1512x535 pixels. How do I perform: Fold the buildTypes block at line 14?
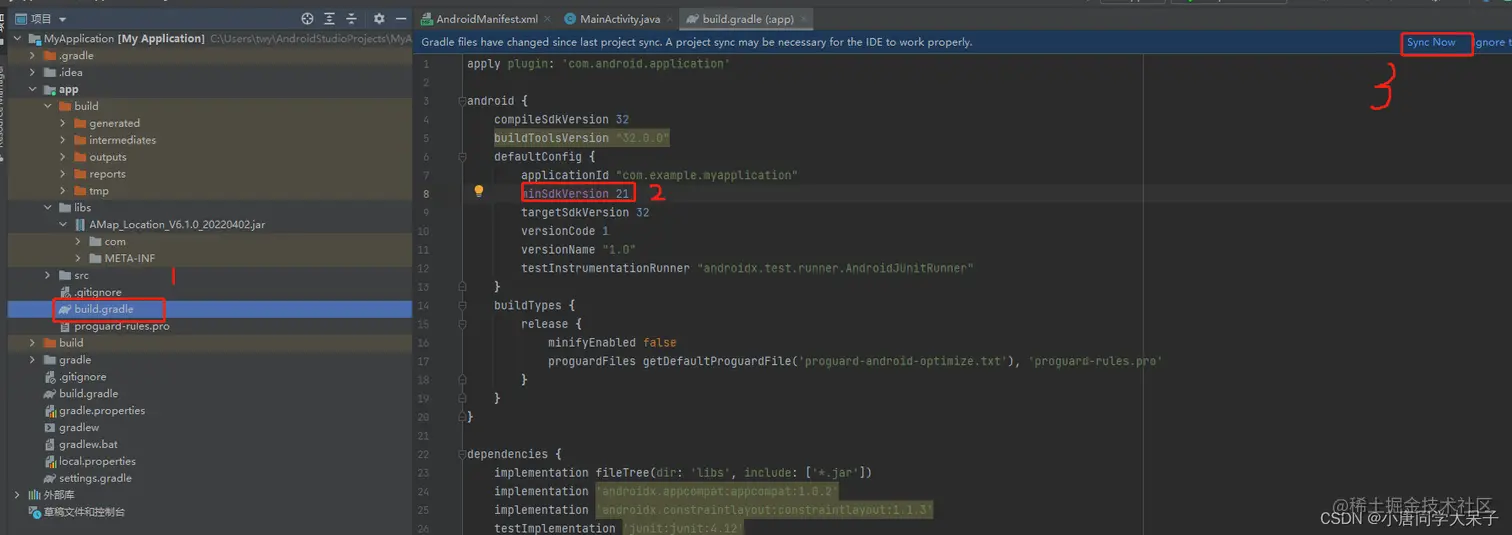coord(462,305)
